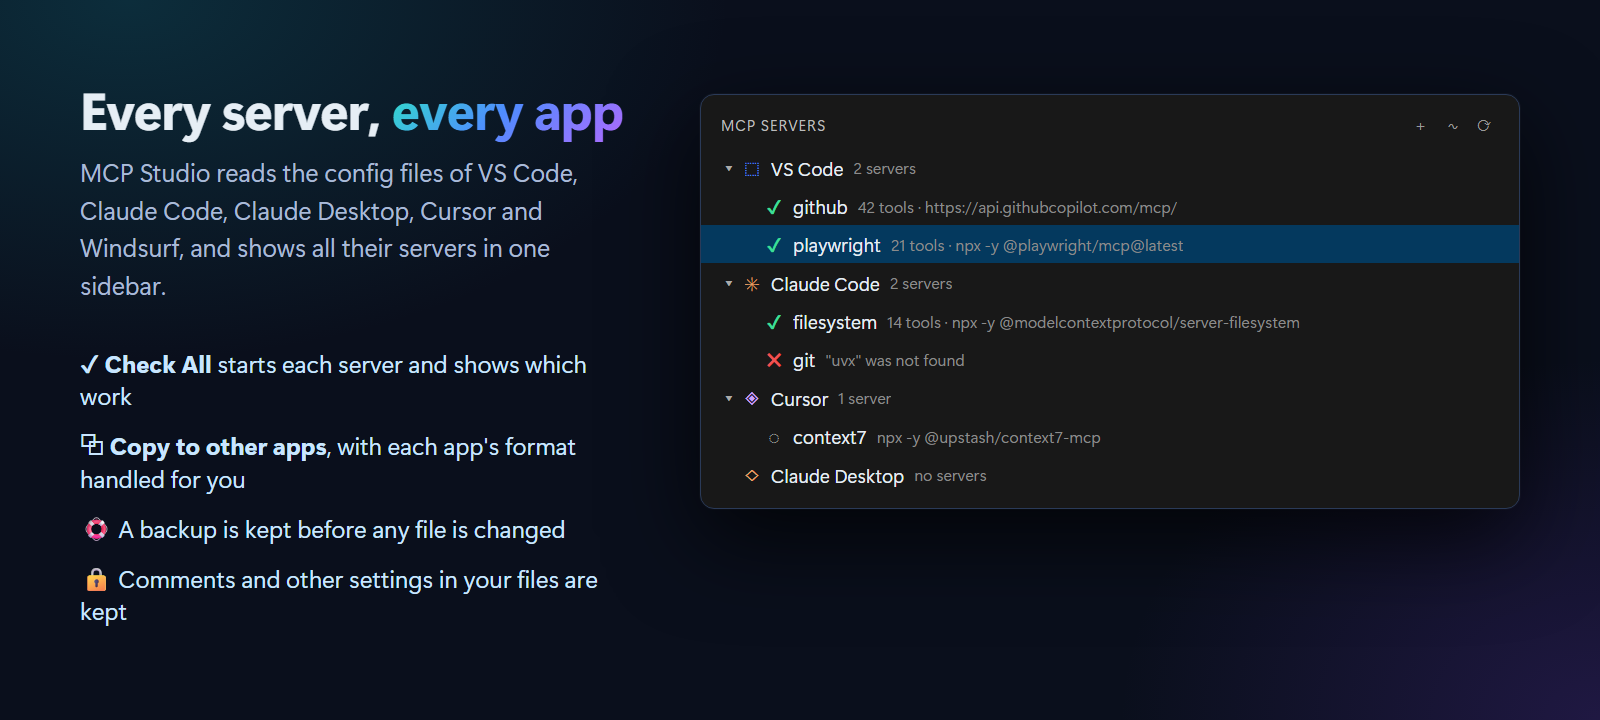Click the npx -y @upstash/context7-mcp command text

pyautogui.click(x=989, y=438)
